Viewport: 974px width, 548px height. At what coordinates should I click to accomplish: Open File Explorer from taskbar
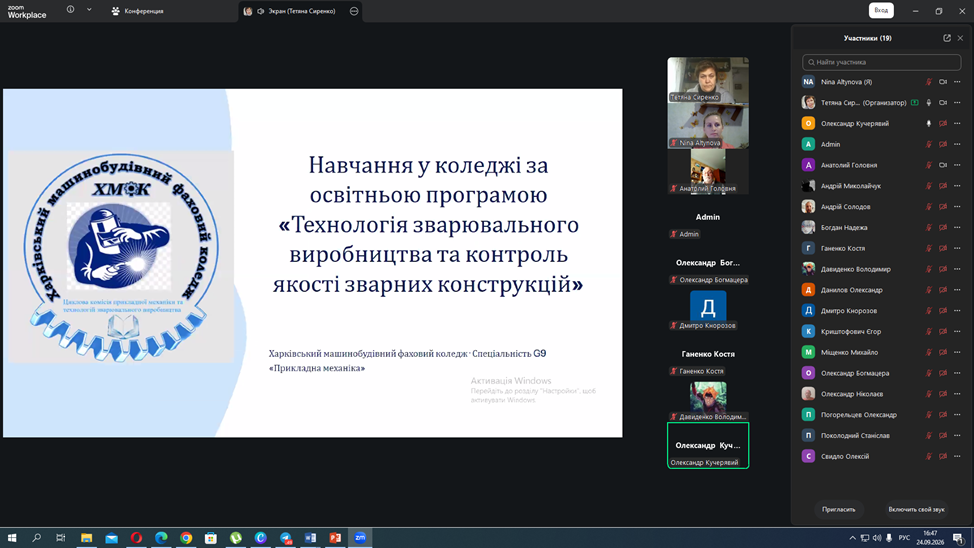[86, 538]
